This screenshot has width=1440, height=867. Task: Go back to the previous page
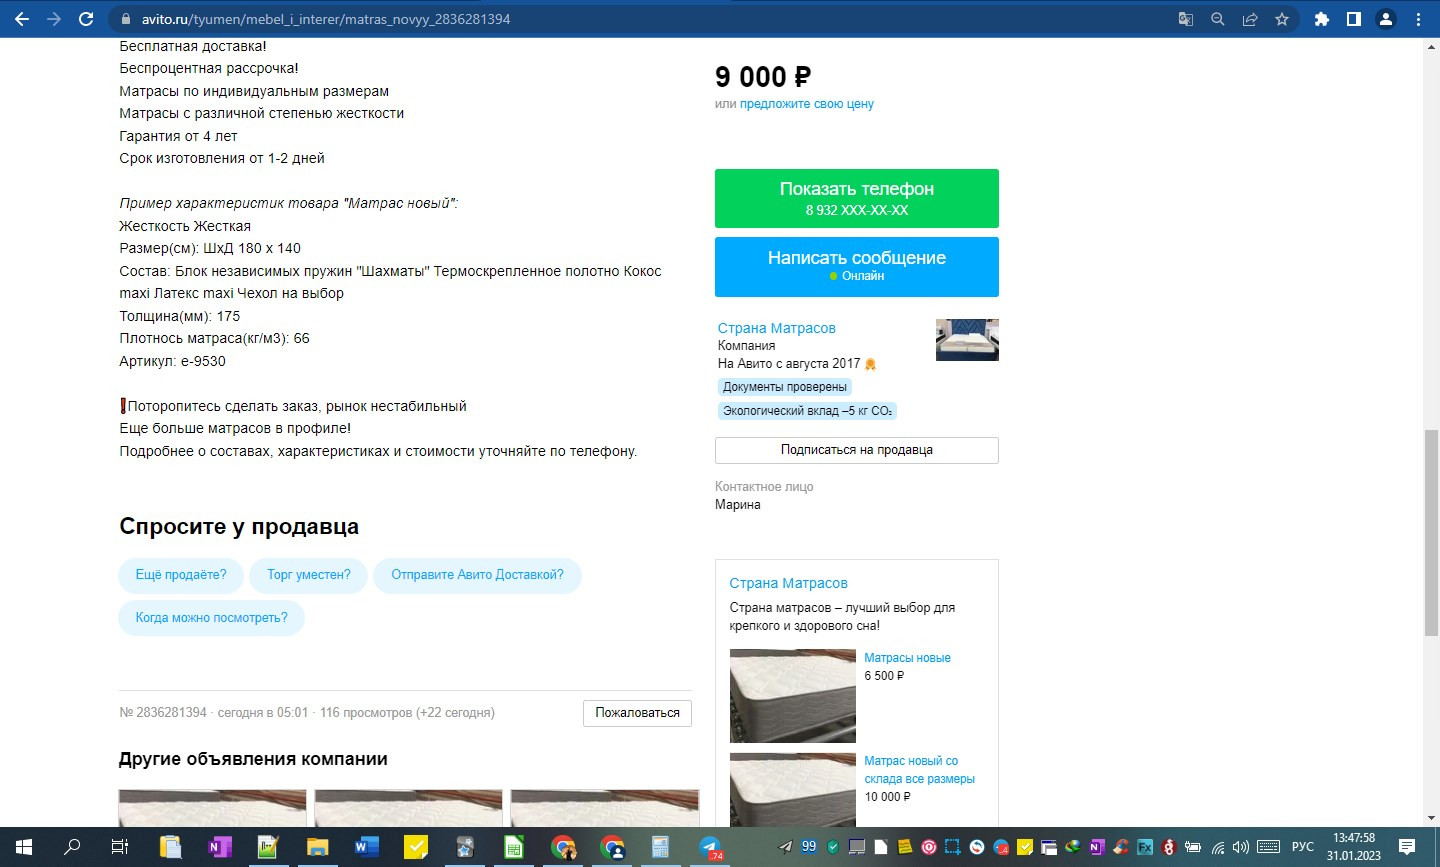pos(22,19)
